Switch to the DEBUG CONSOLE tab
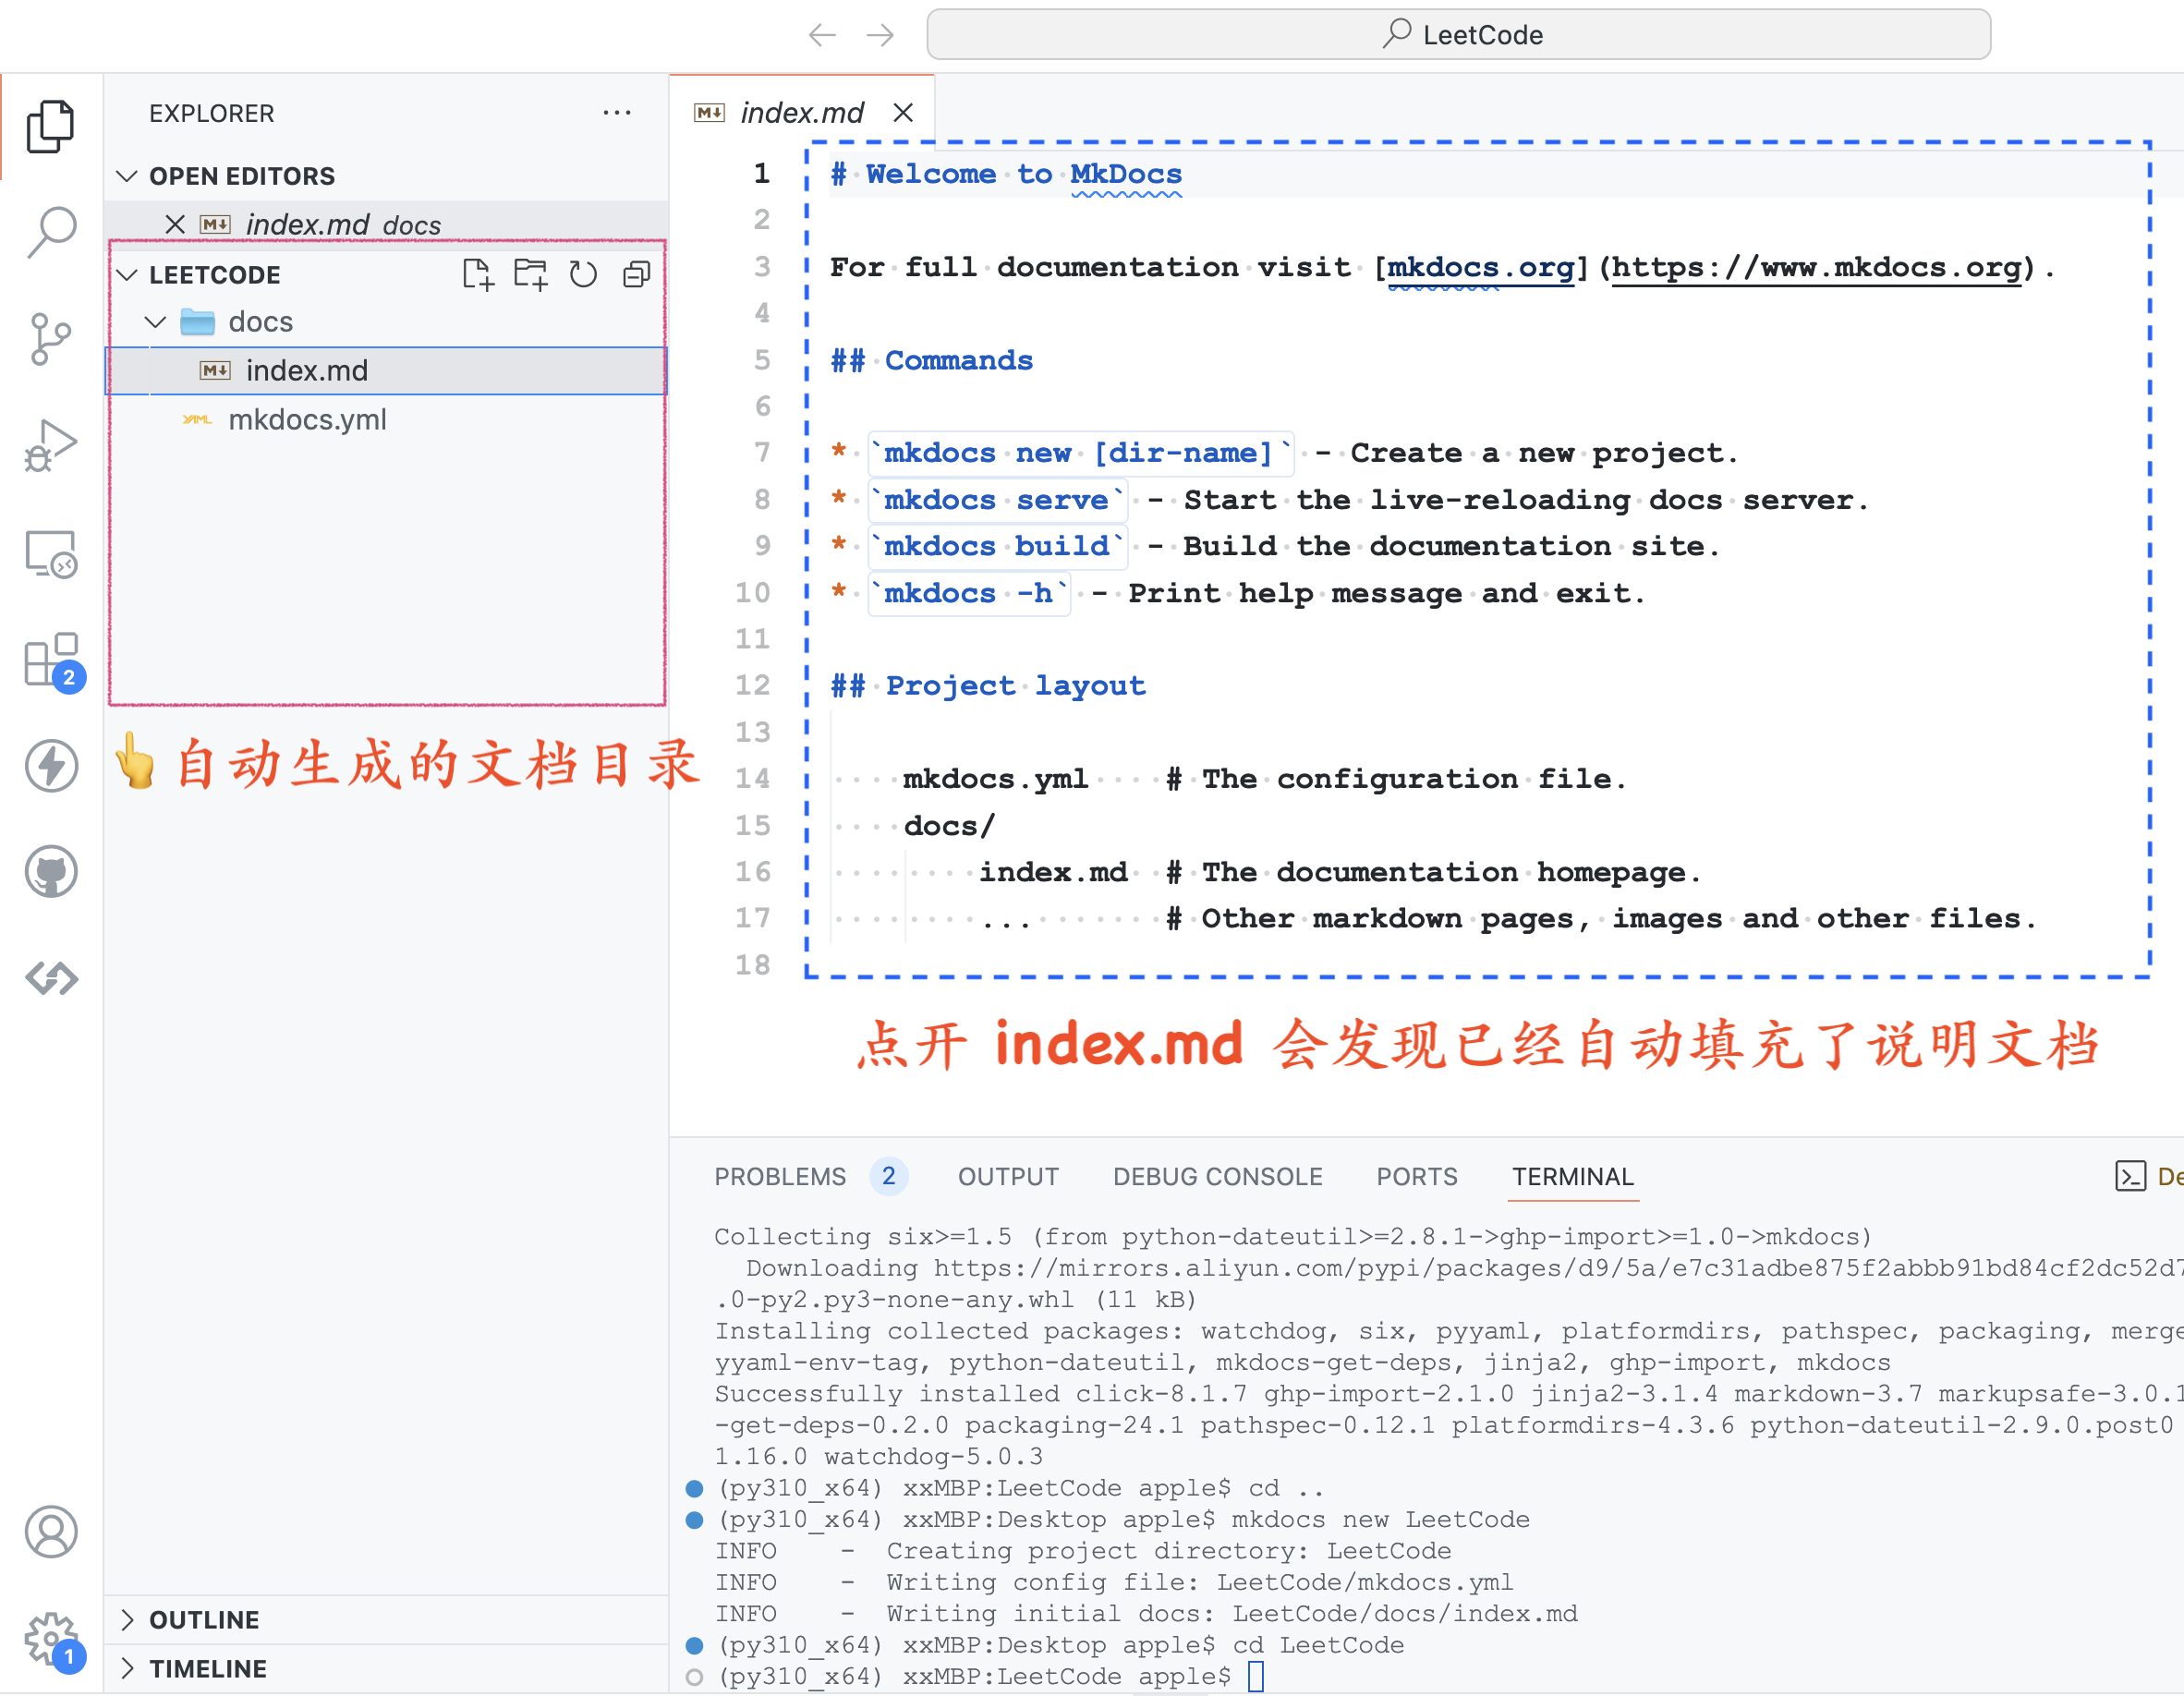 1217,1176
